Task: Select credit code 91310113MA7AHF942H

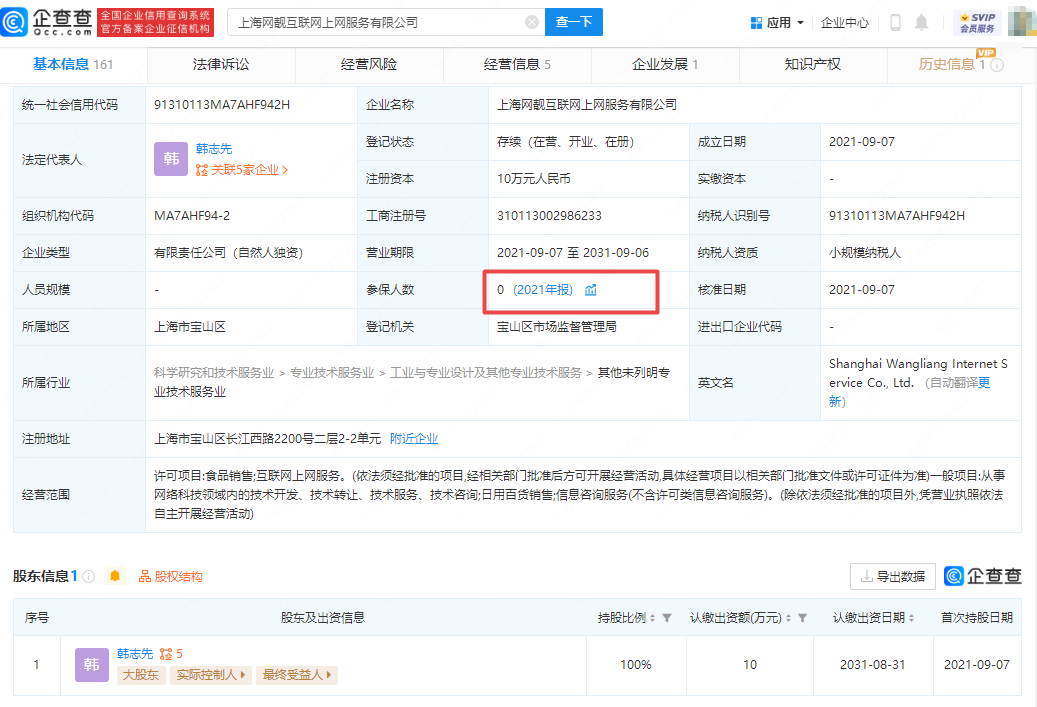Action: pos(222,104)
